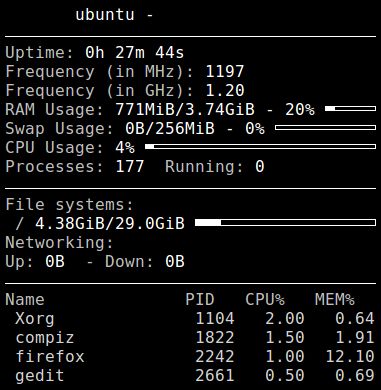Click the Down network speed 0B
This screenshot has height=390, width=381.
pyautogui.click(x=175, y=262)
